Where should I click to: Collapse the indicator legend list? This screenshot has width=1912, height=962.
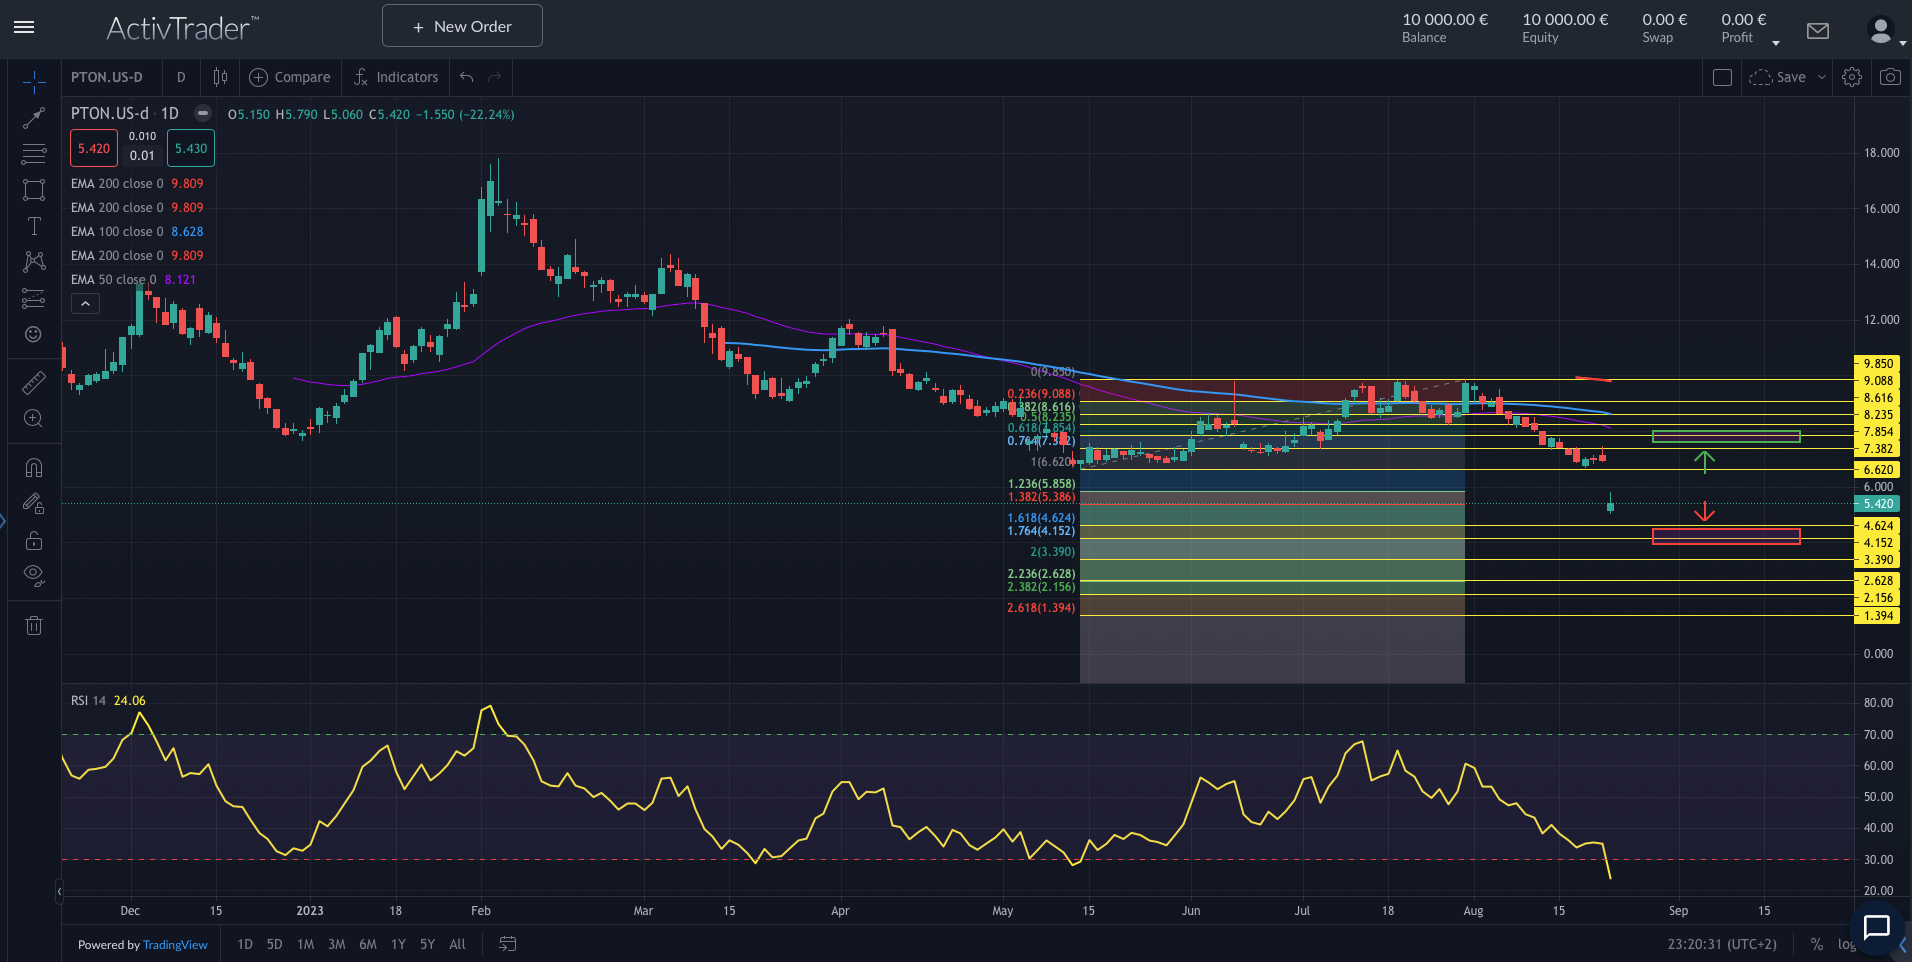(85, 304)
